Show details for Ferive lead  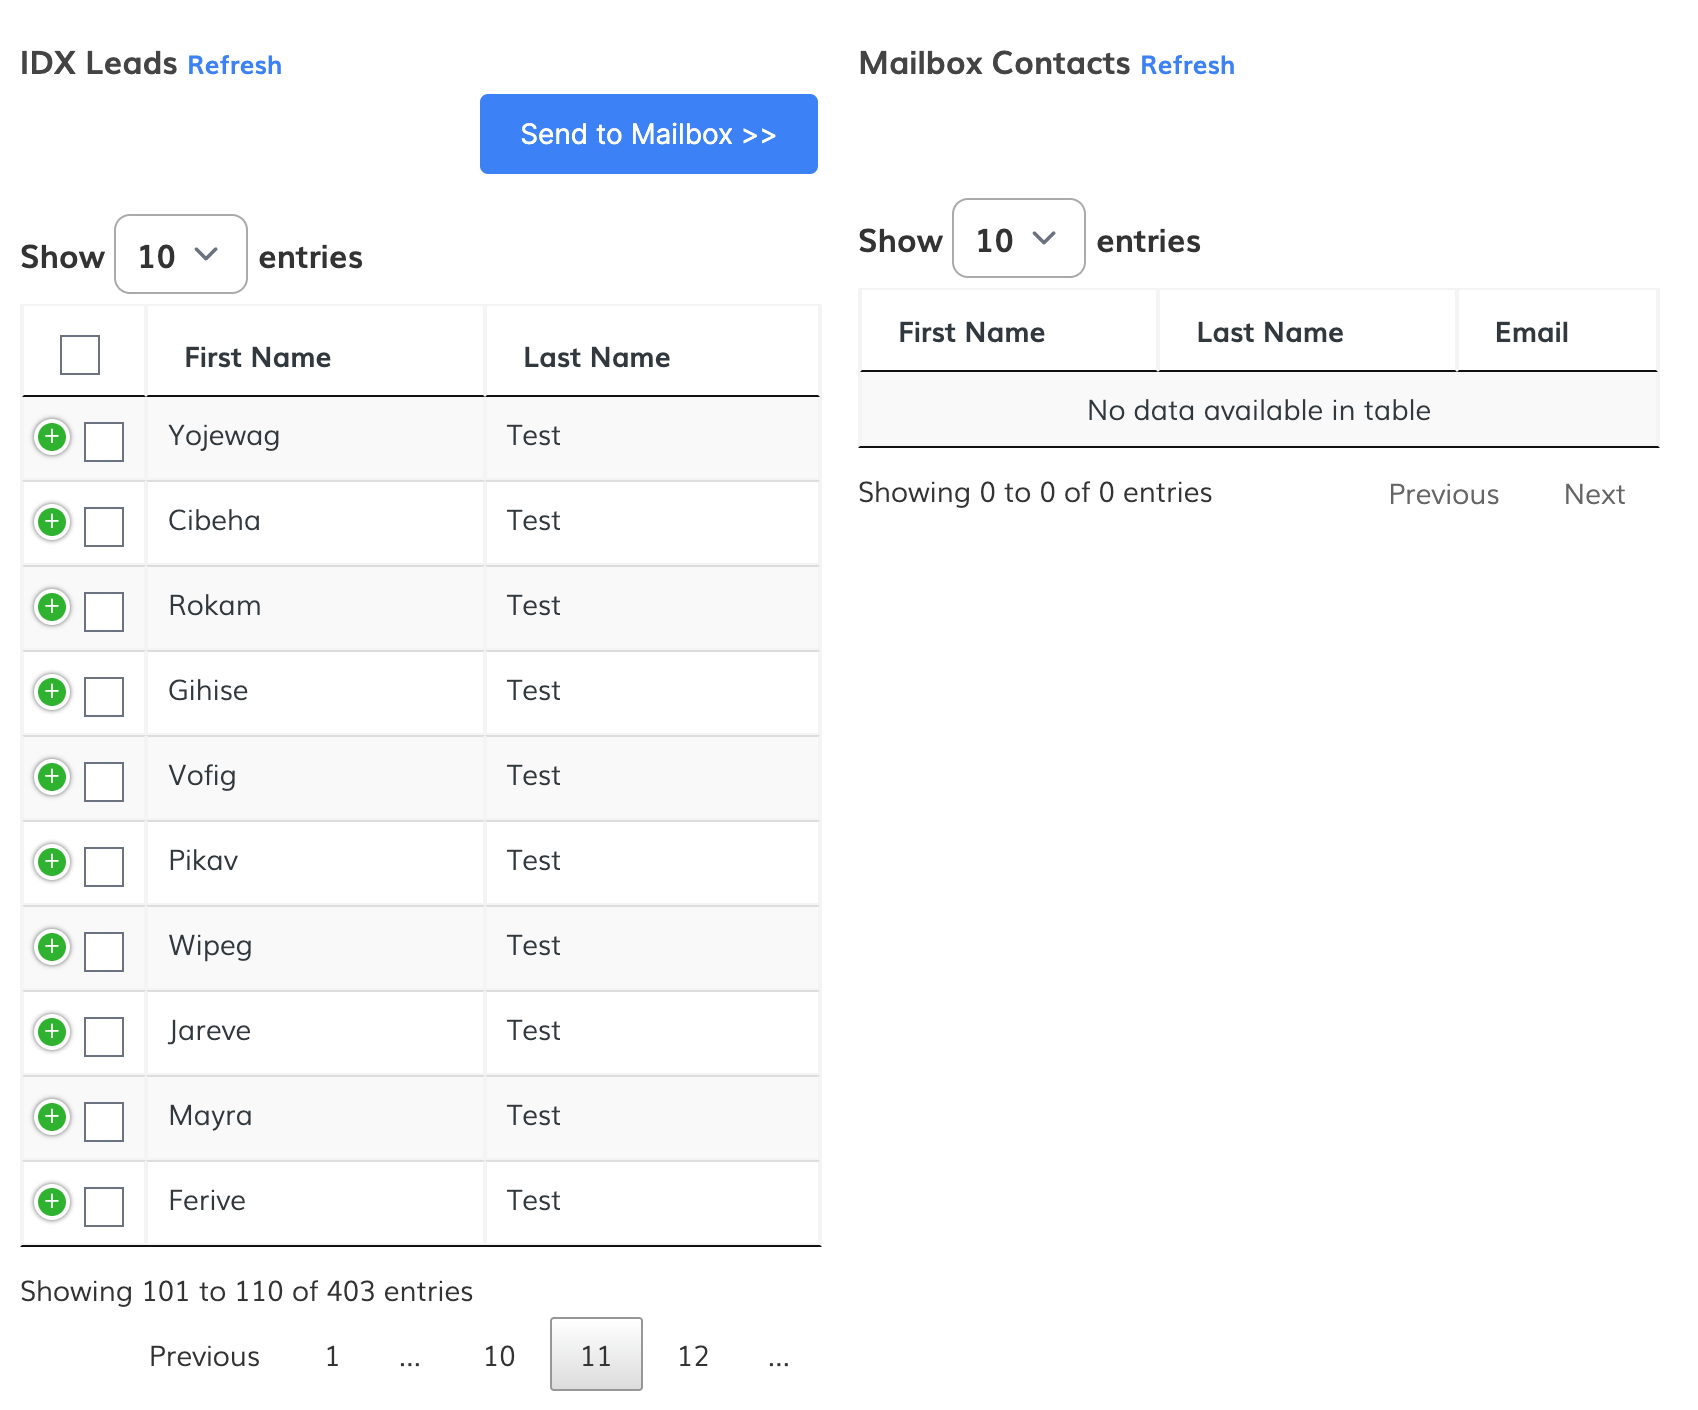coord(52,1202)
